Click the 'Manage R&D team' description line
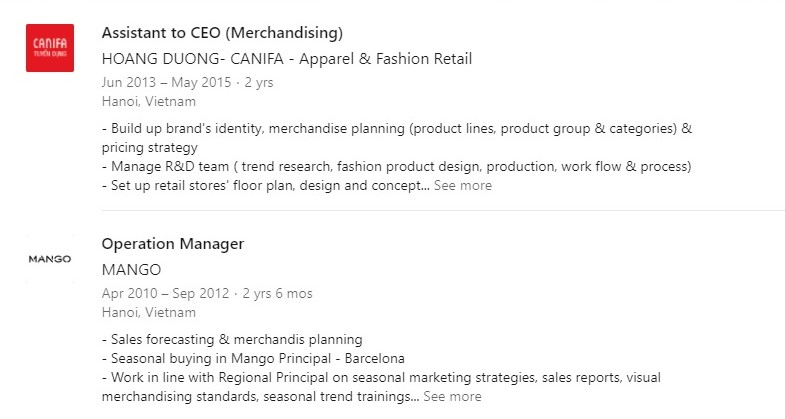The width and height of the screenshot is (785, 419). tap(397, 166)
